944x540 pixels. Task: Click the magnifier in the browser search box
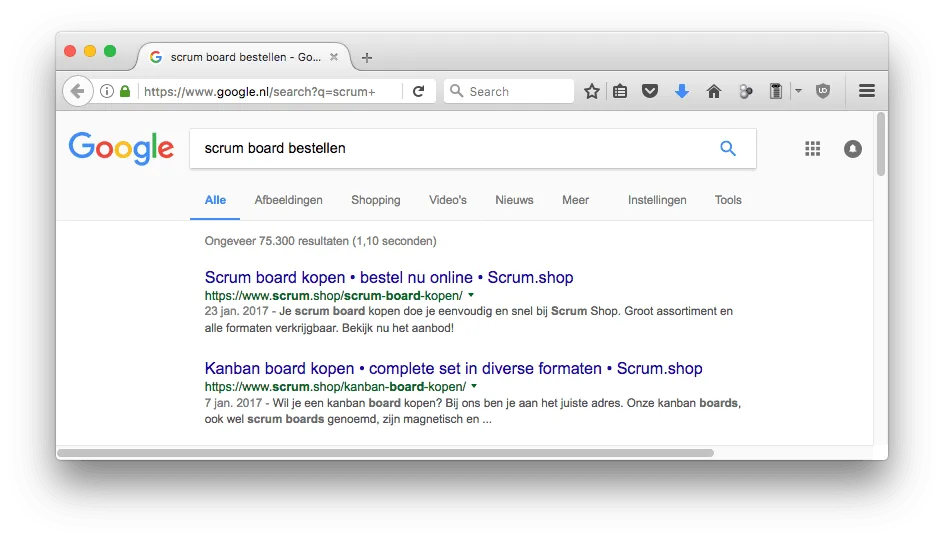coord(456,91)
